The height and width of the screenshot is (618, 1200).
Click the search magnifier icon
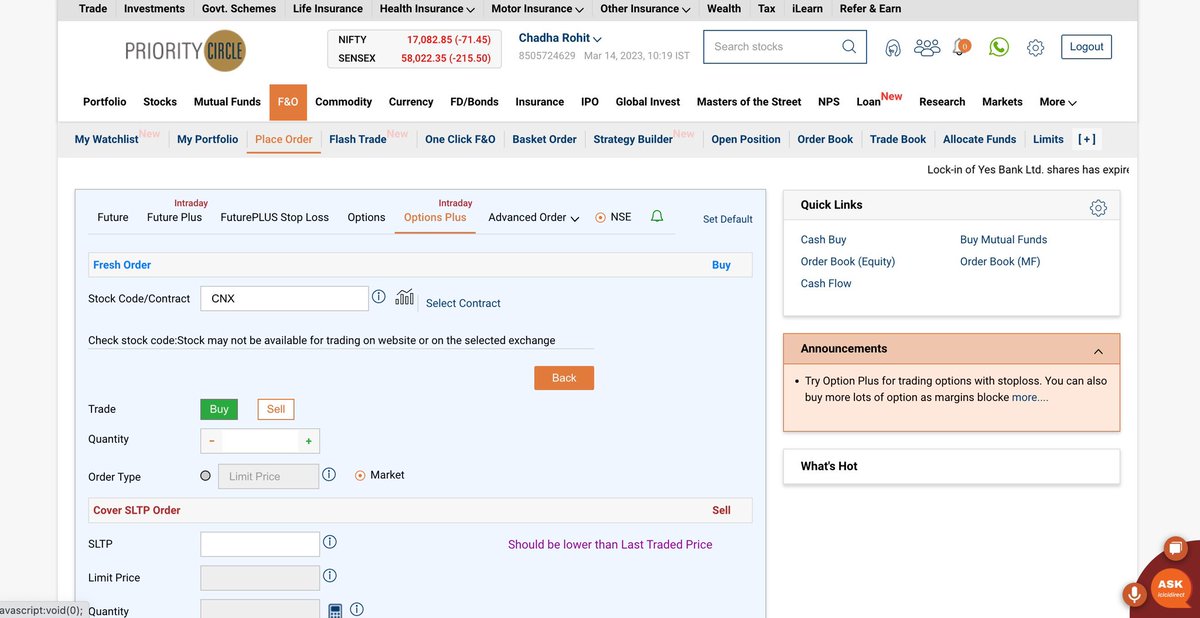point(849,46)
